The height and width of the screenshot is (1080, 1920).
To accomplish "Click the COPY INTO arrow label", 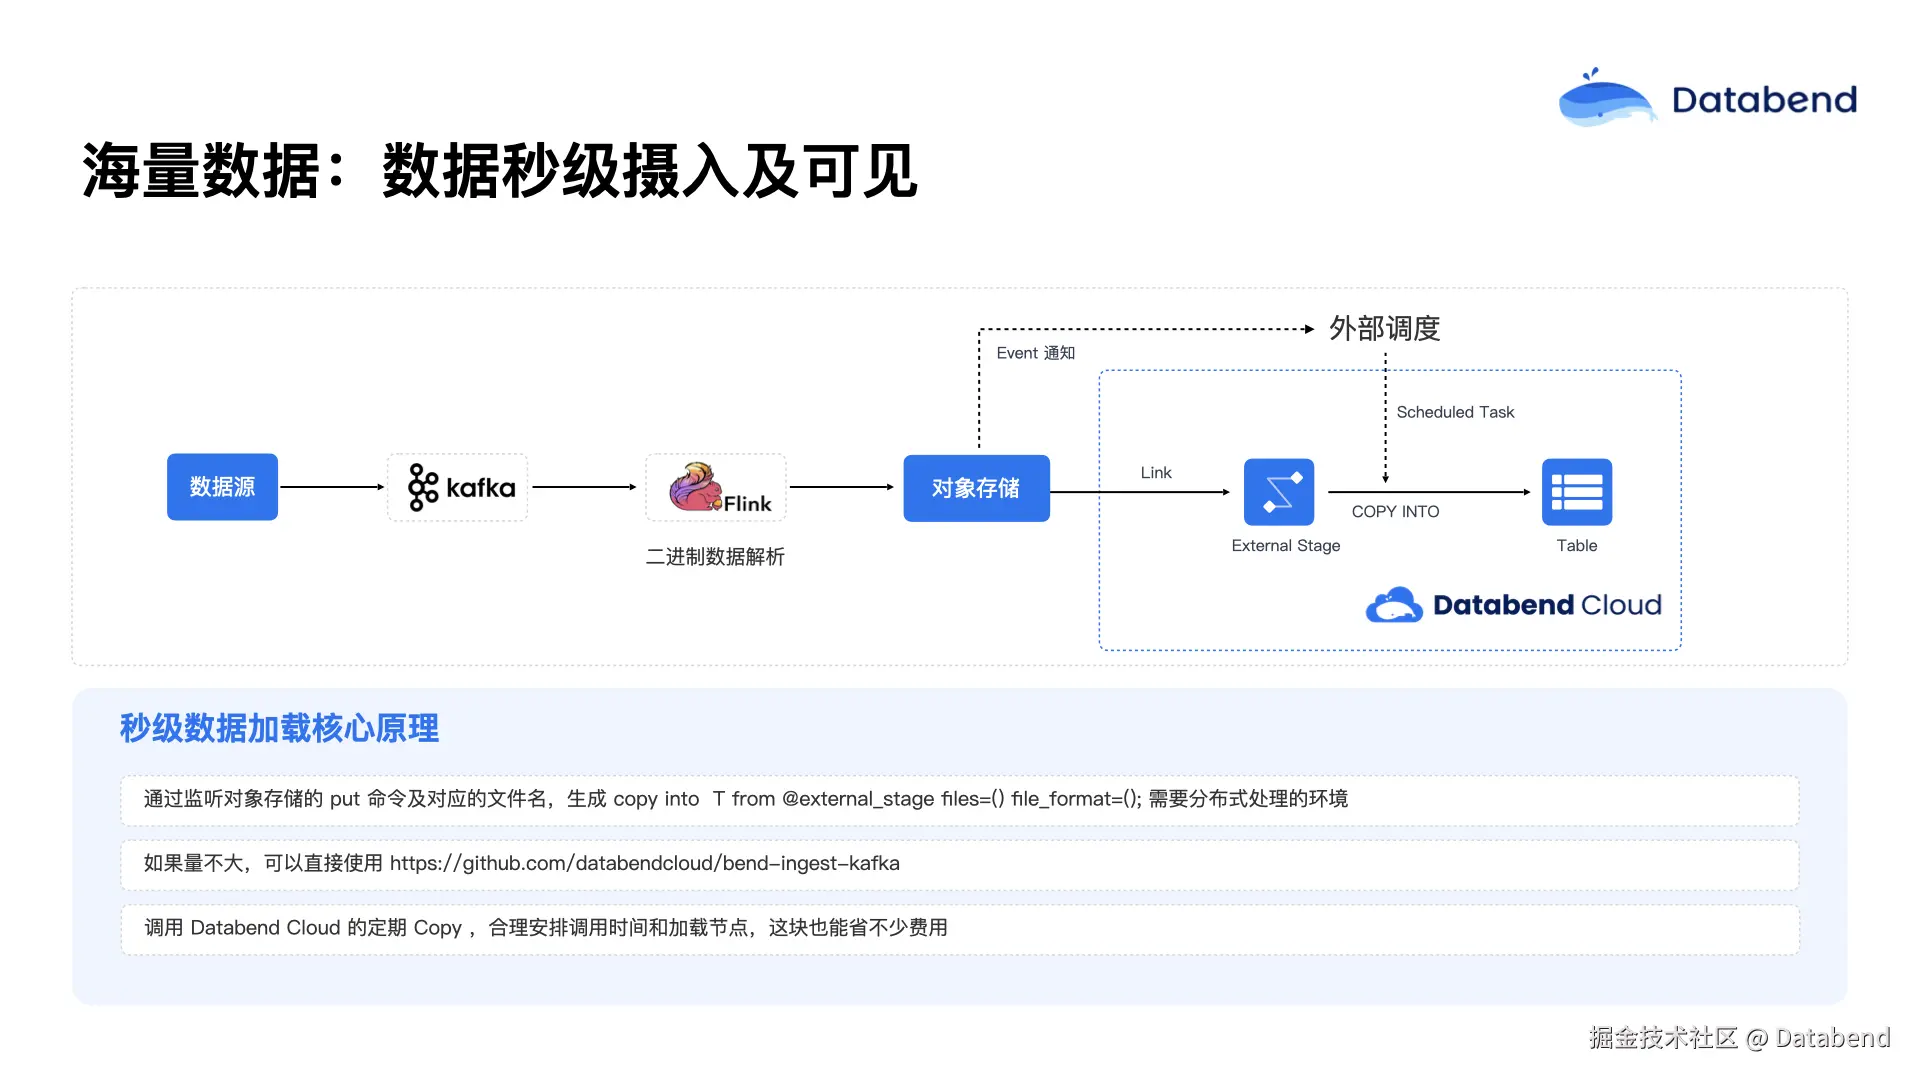I will coord(1395,511).
